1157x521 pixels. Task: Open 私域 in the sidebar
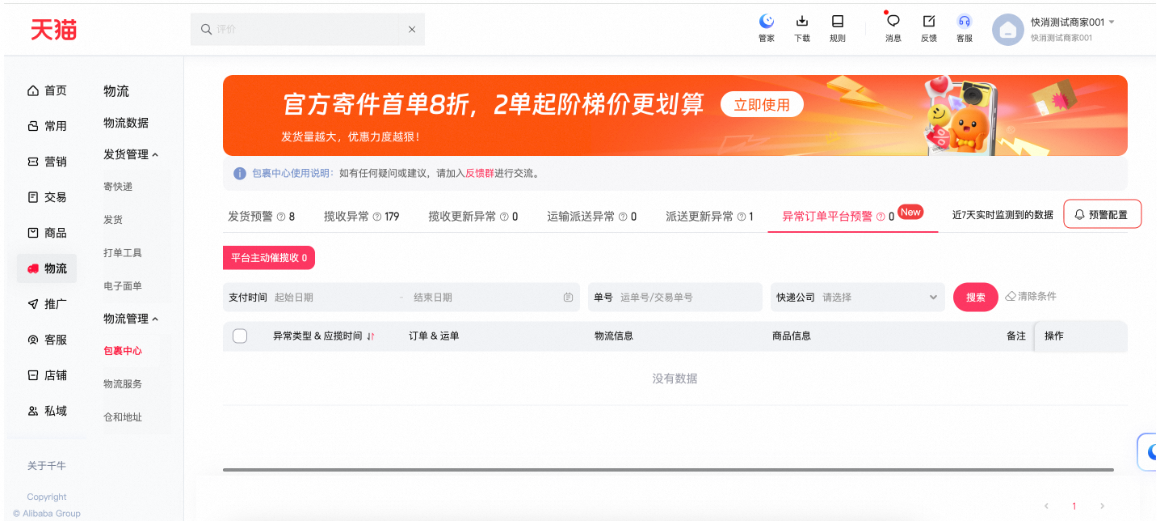pyautogui.click(x=48, y=411)
